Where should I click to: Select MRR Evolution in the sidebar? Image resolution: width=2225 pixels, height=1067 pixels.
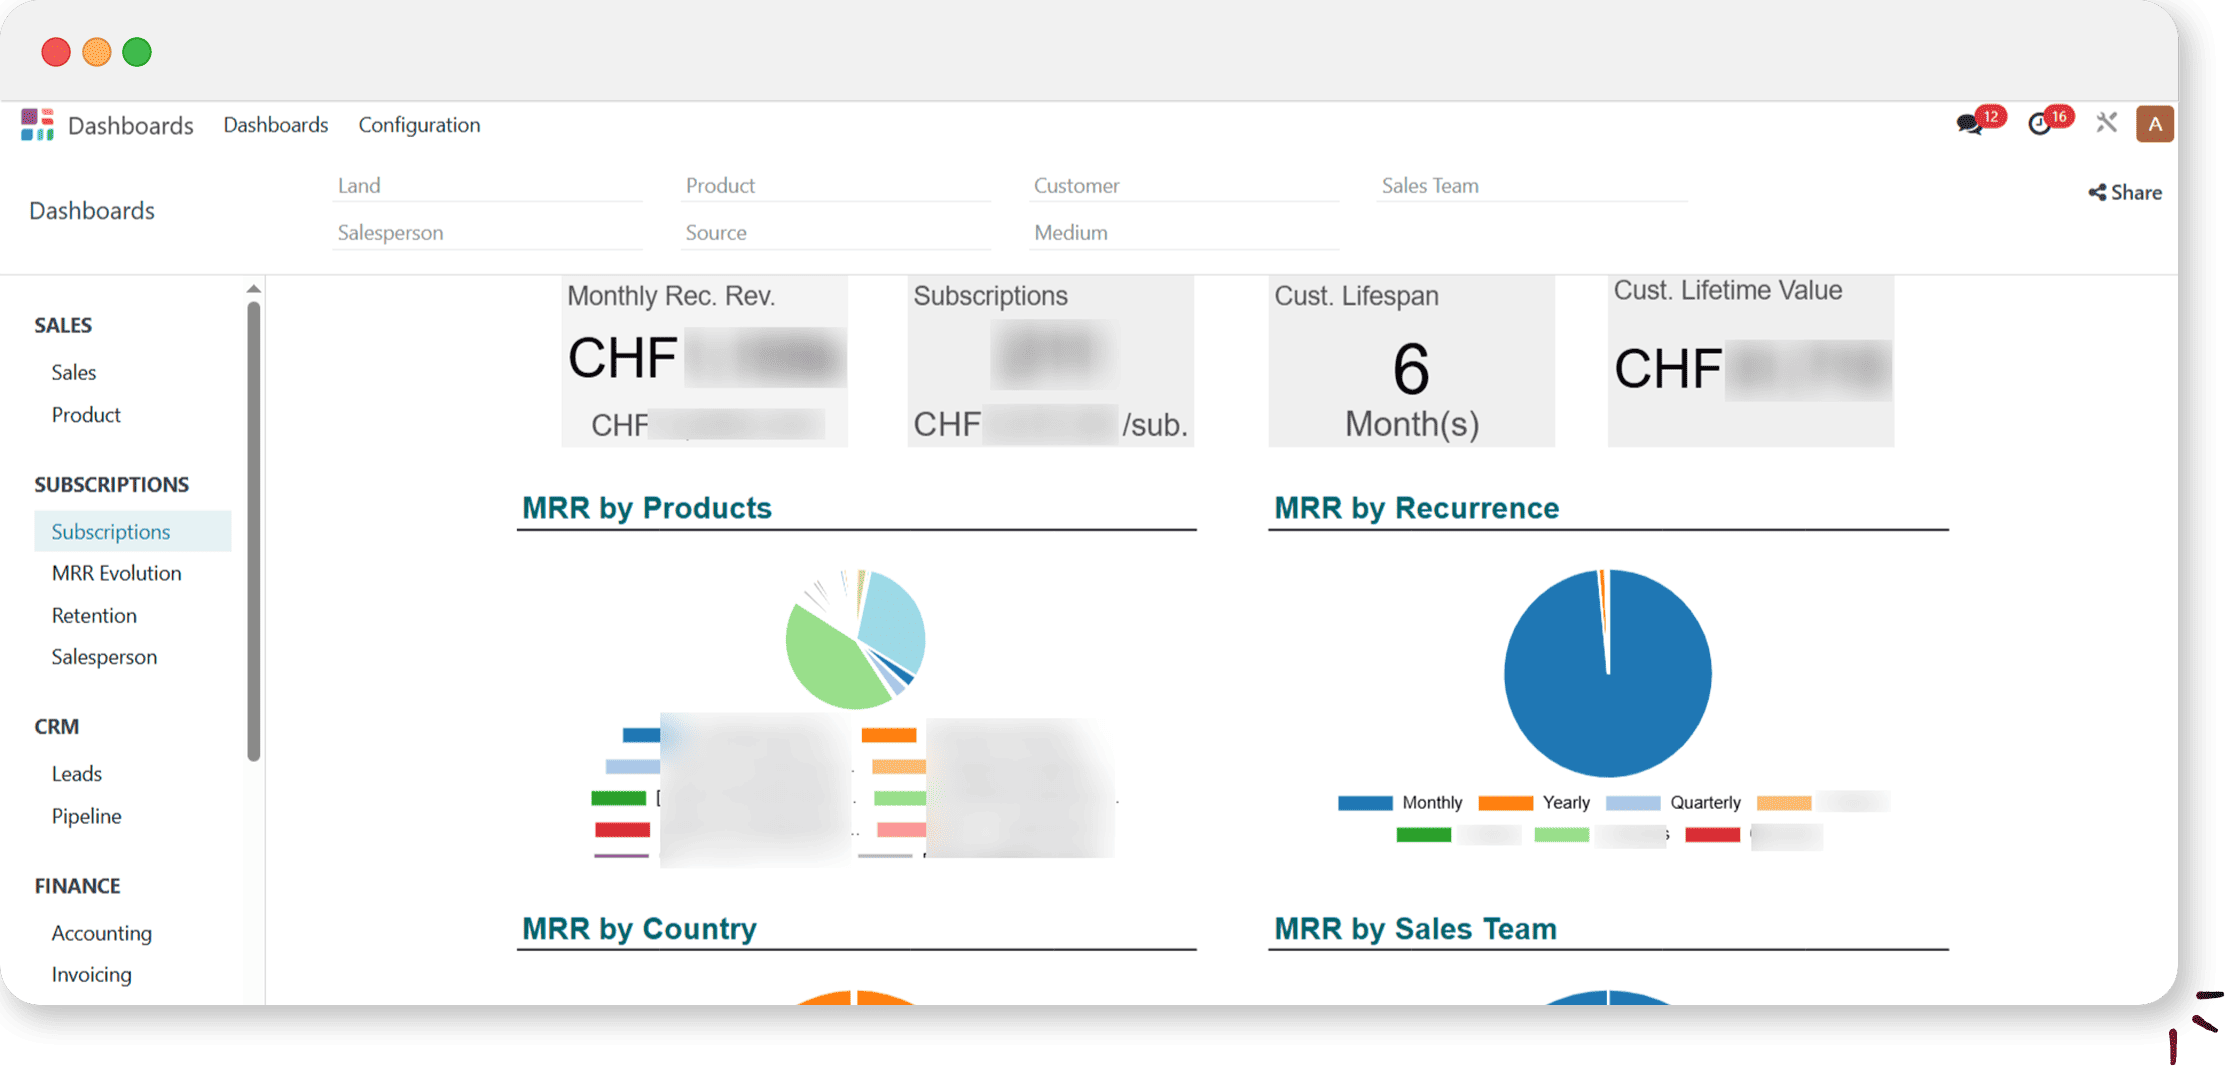(116, 573)
